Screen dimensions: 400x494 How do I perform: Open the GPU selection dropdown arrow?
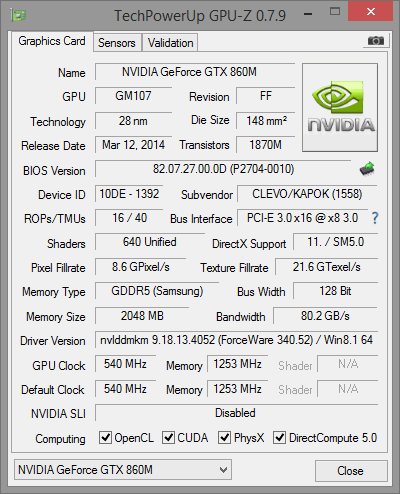(223, 470)
